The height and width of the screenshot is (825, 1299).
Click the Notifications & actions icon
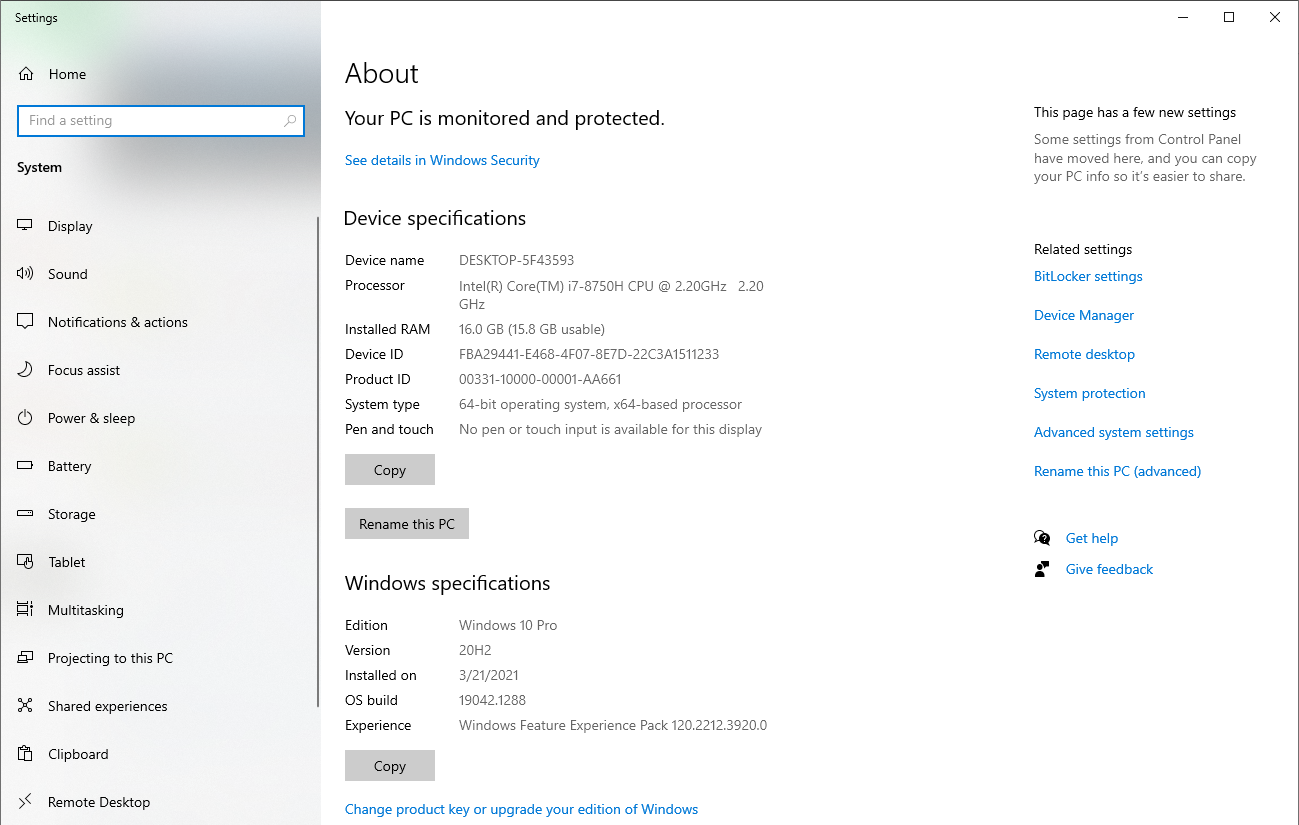tap(26, 322)
